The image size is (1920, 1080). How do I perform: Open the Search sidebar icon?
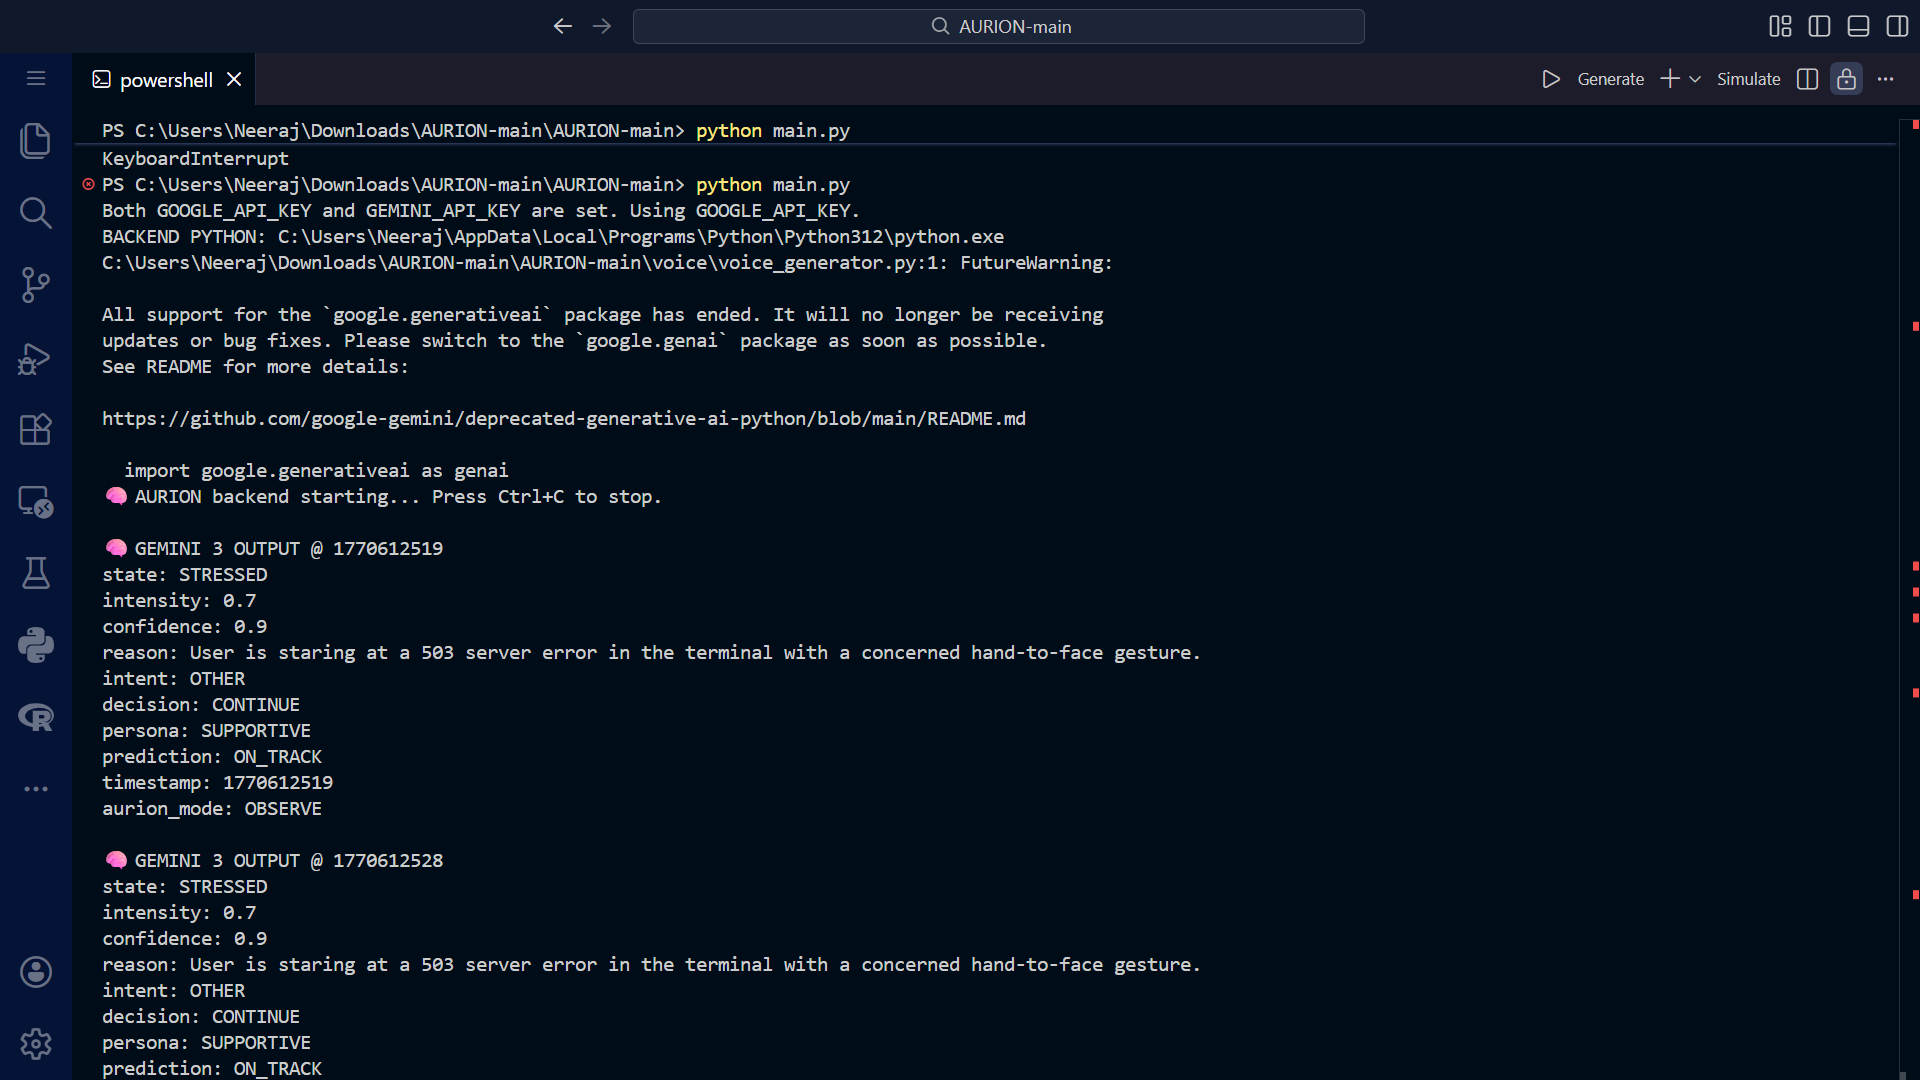pyautogui.click(x=36, y=213)
